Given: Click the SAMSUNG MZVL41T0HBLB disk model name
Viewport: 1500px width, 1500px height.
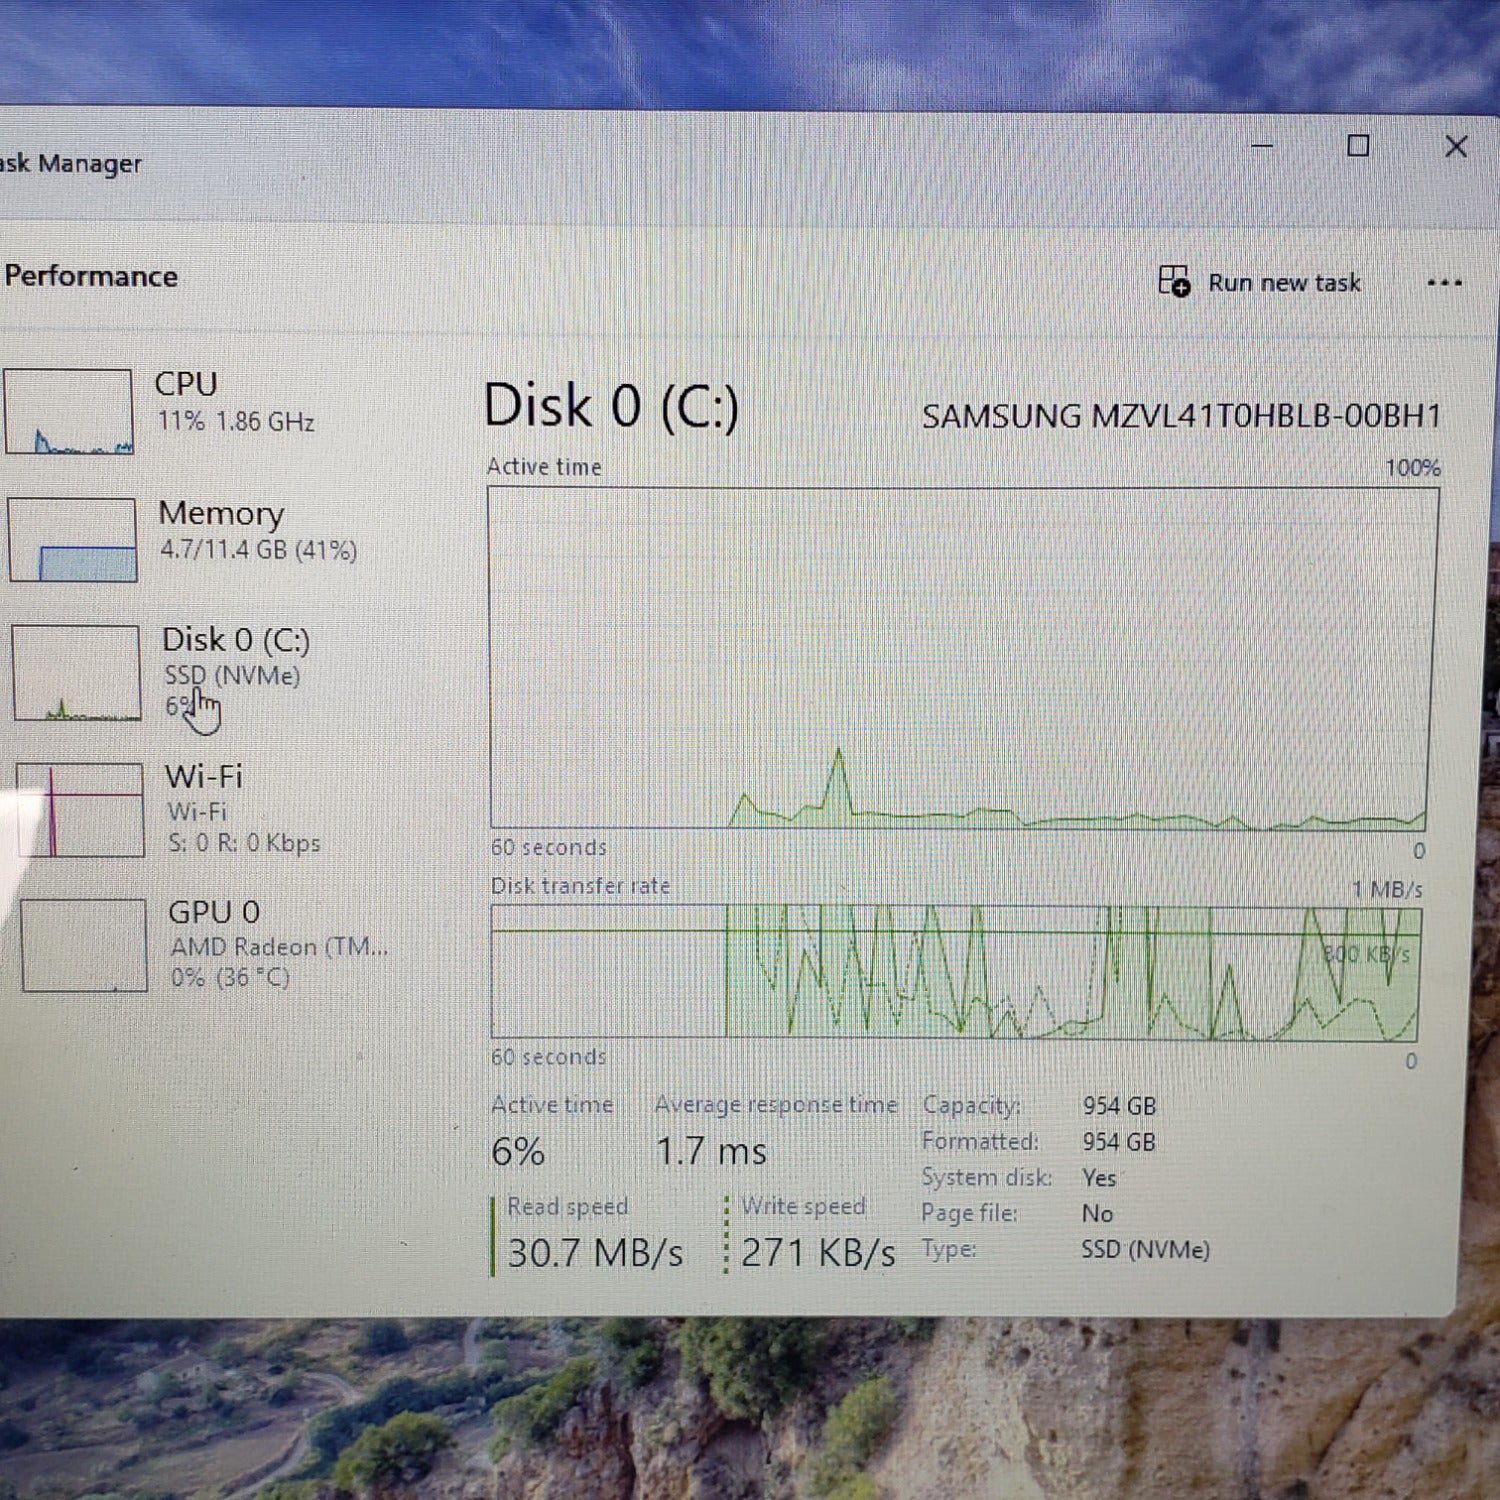Looking at the screenshot, I should (x=1181, y=416).
